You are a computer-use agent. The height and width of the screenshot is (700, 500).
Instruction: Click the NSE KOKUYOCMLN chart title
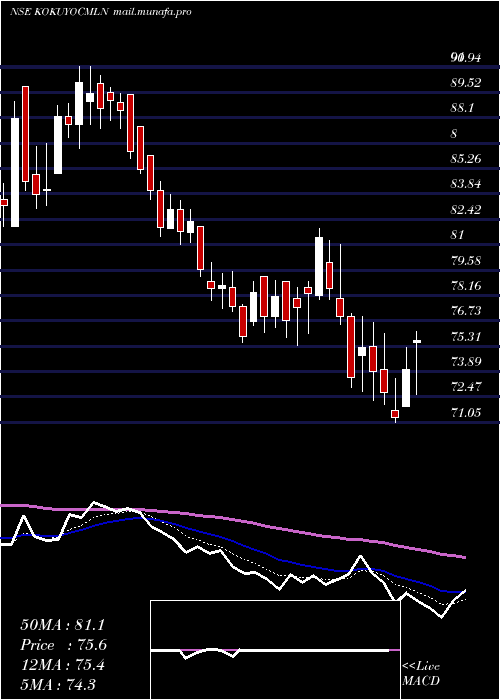[x=58, y=12]
